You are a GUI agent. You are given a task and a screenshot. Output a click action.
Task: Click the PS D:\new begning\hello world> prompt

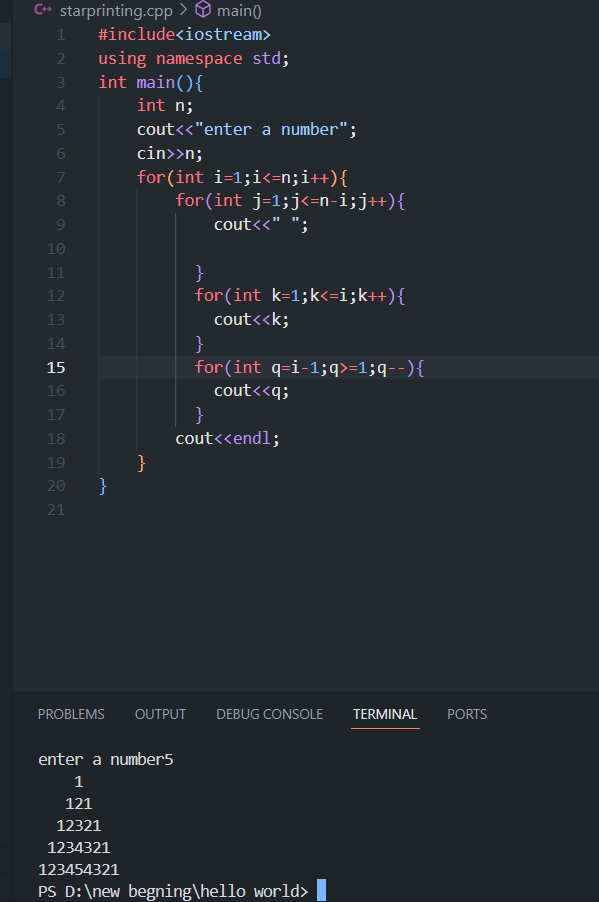click(173, 891)
